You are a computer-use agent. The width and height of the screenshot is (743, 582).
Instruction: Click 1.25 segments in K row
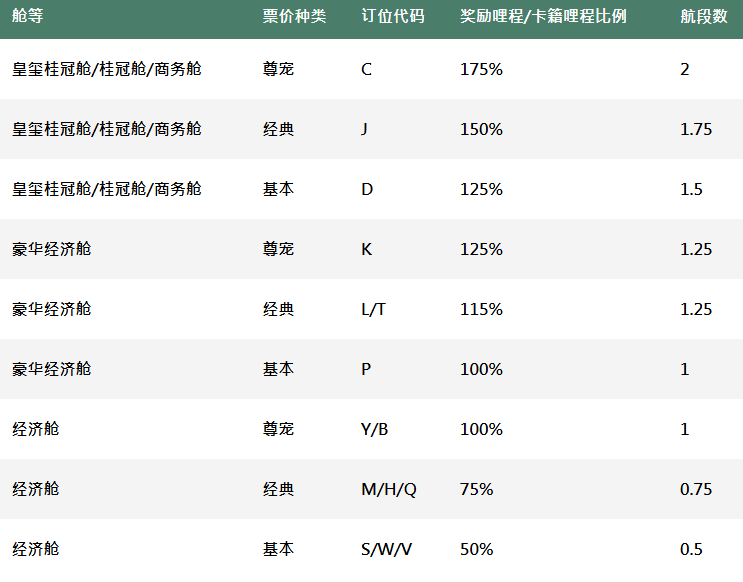[696, 249]
